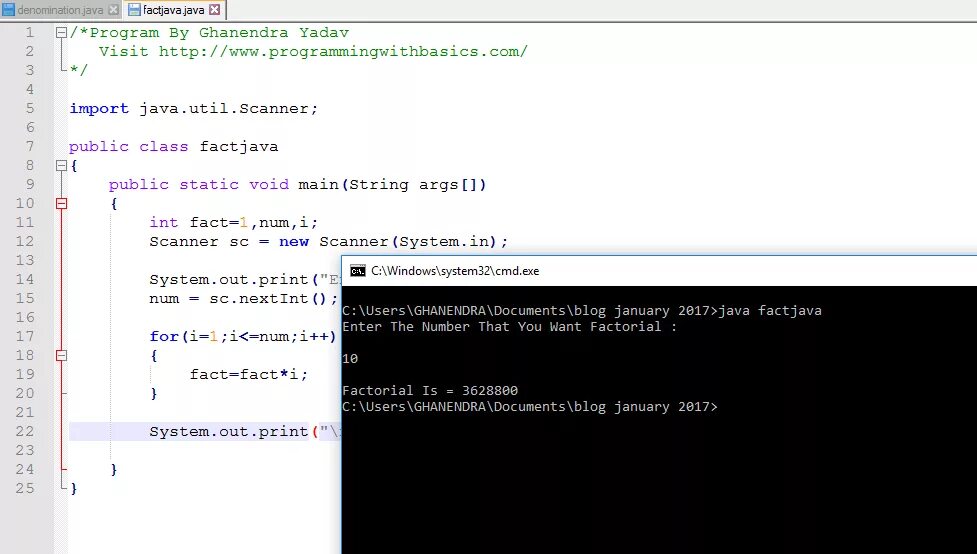Click 'main(String args[])' on line 9
This screenshot has width=977, height=554.
(x=392, y=185)
